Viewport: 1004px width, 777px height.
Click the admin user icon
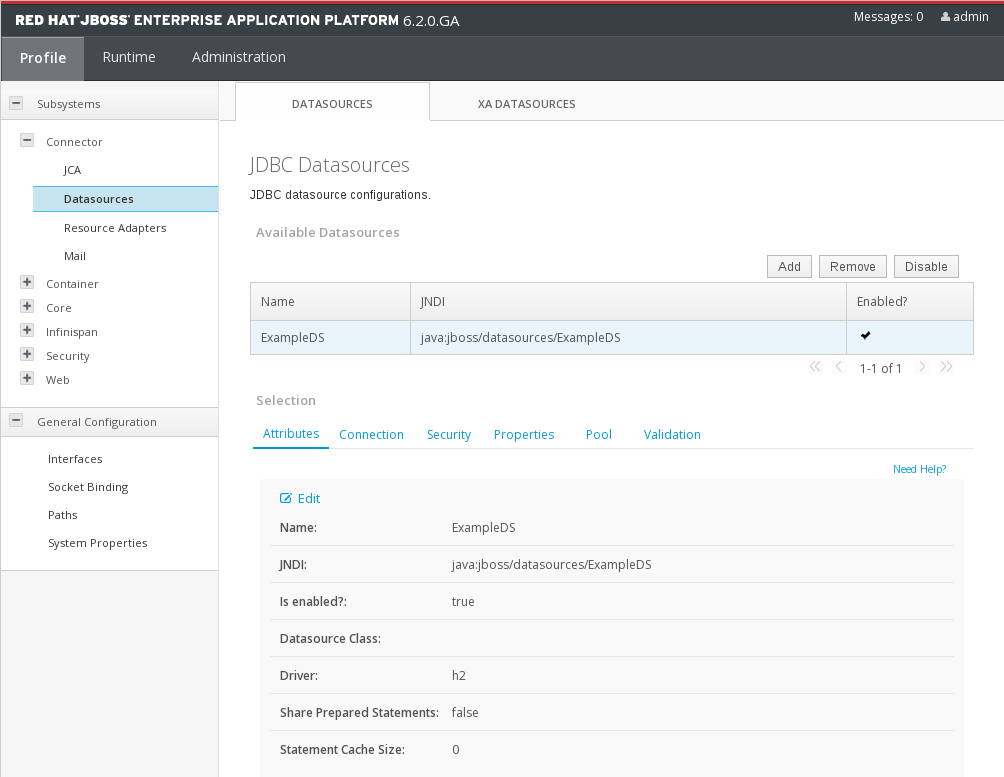pyautogui.click(x=945, y=17)
